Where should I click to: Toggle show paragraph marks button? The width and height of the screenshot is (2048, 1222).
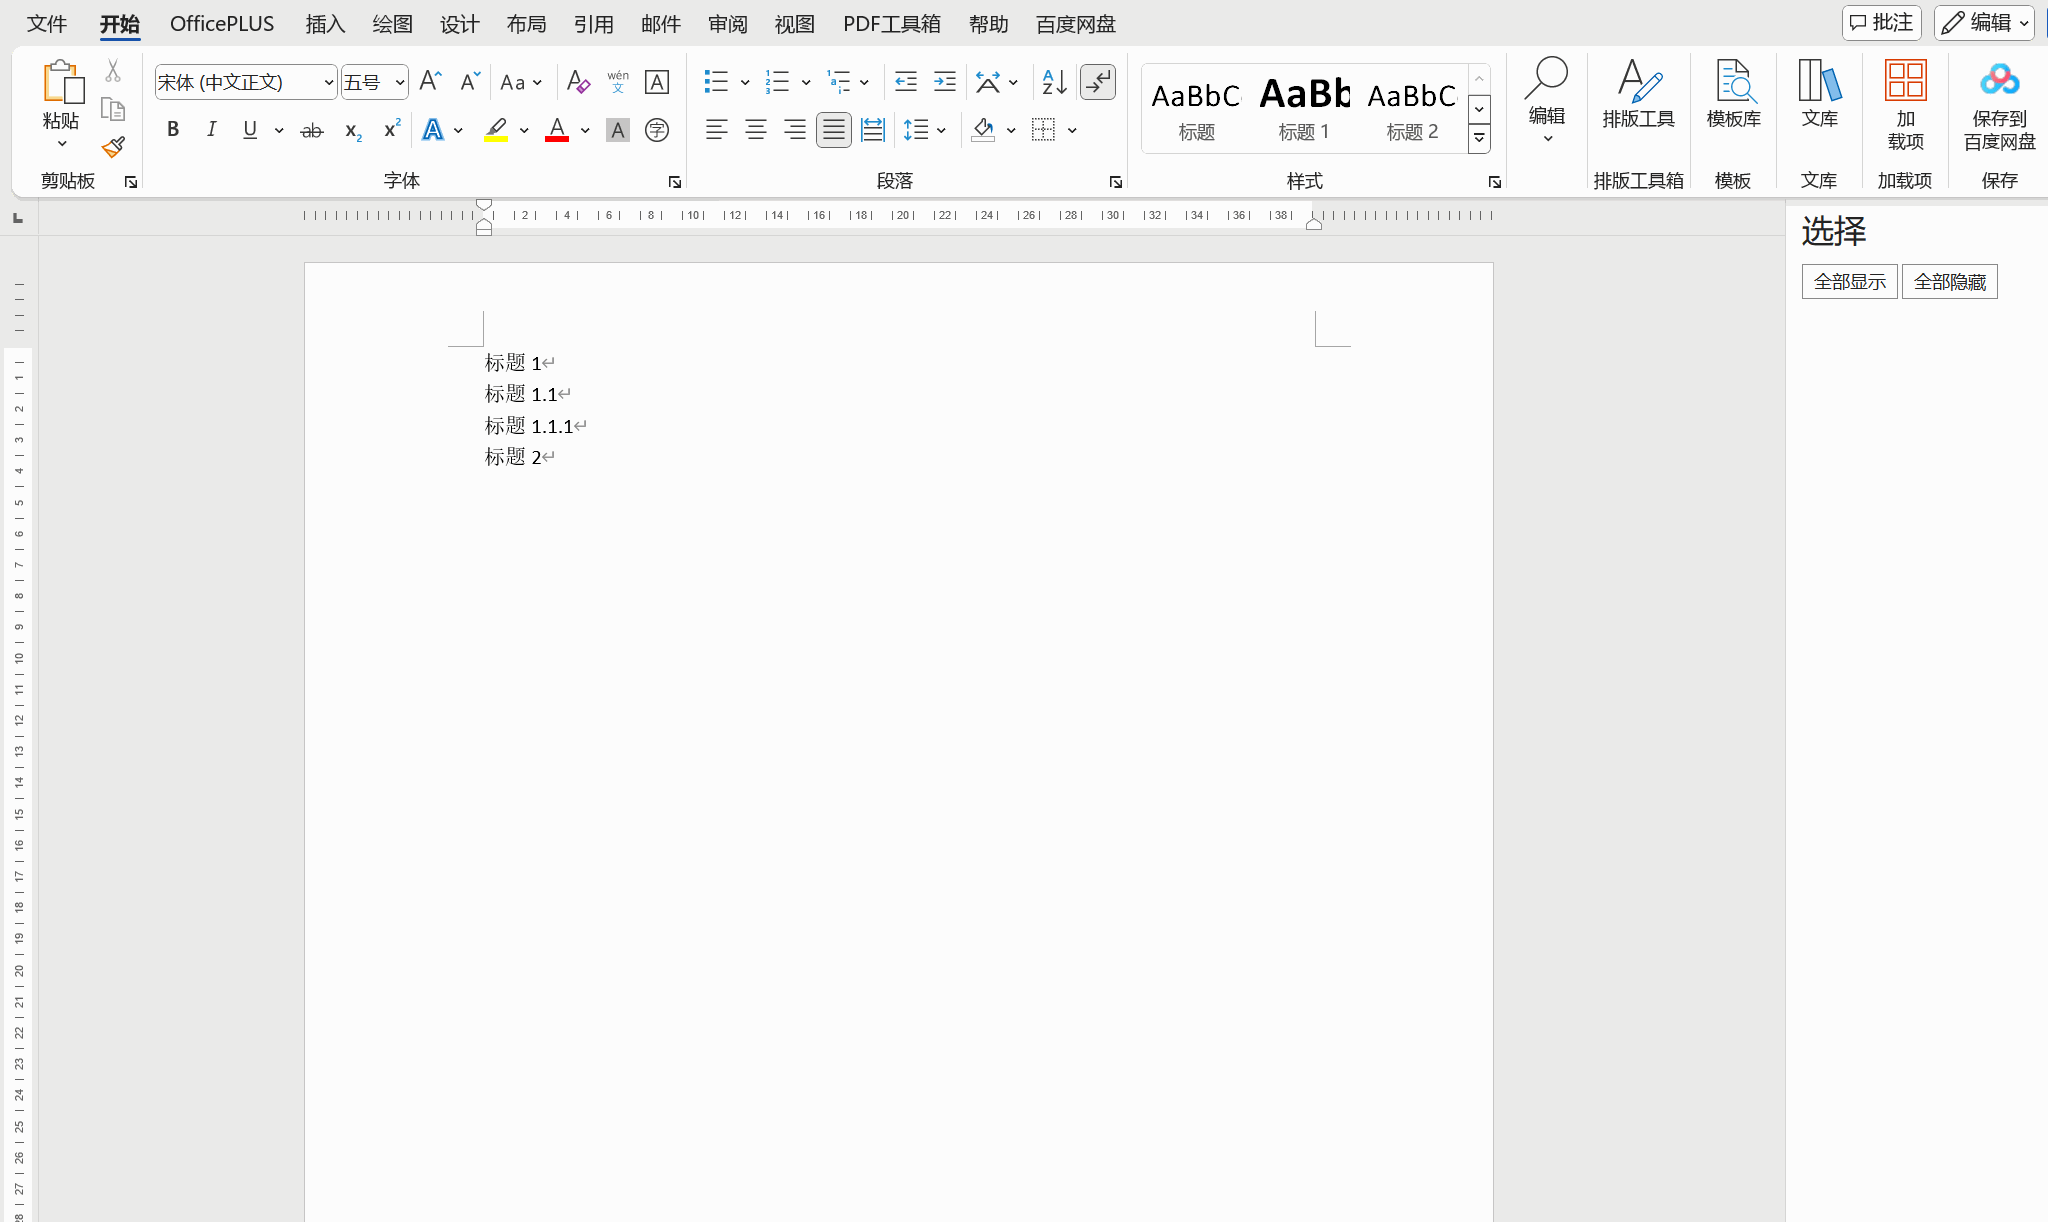(x=1098, y=82)
